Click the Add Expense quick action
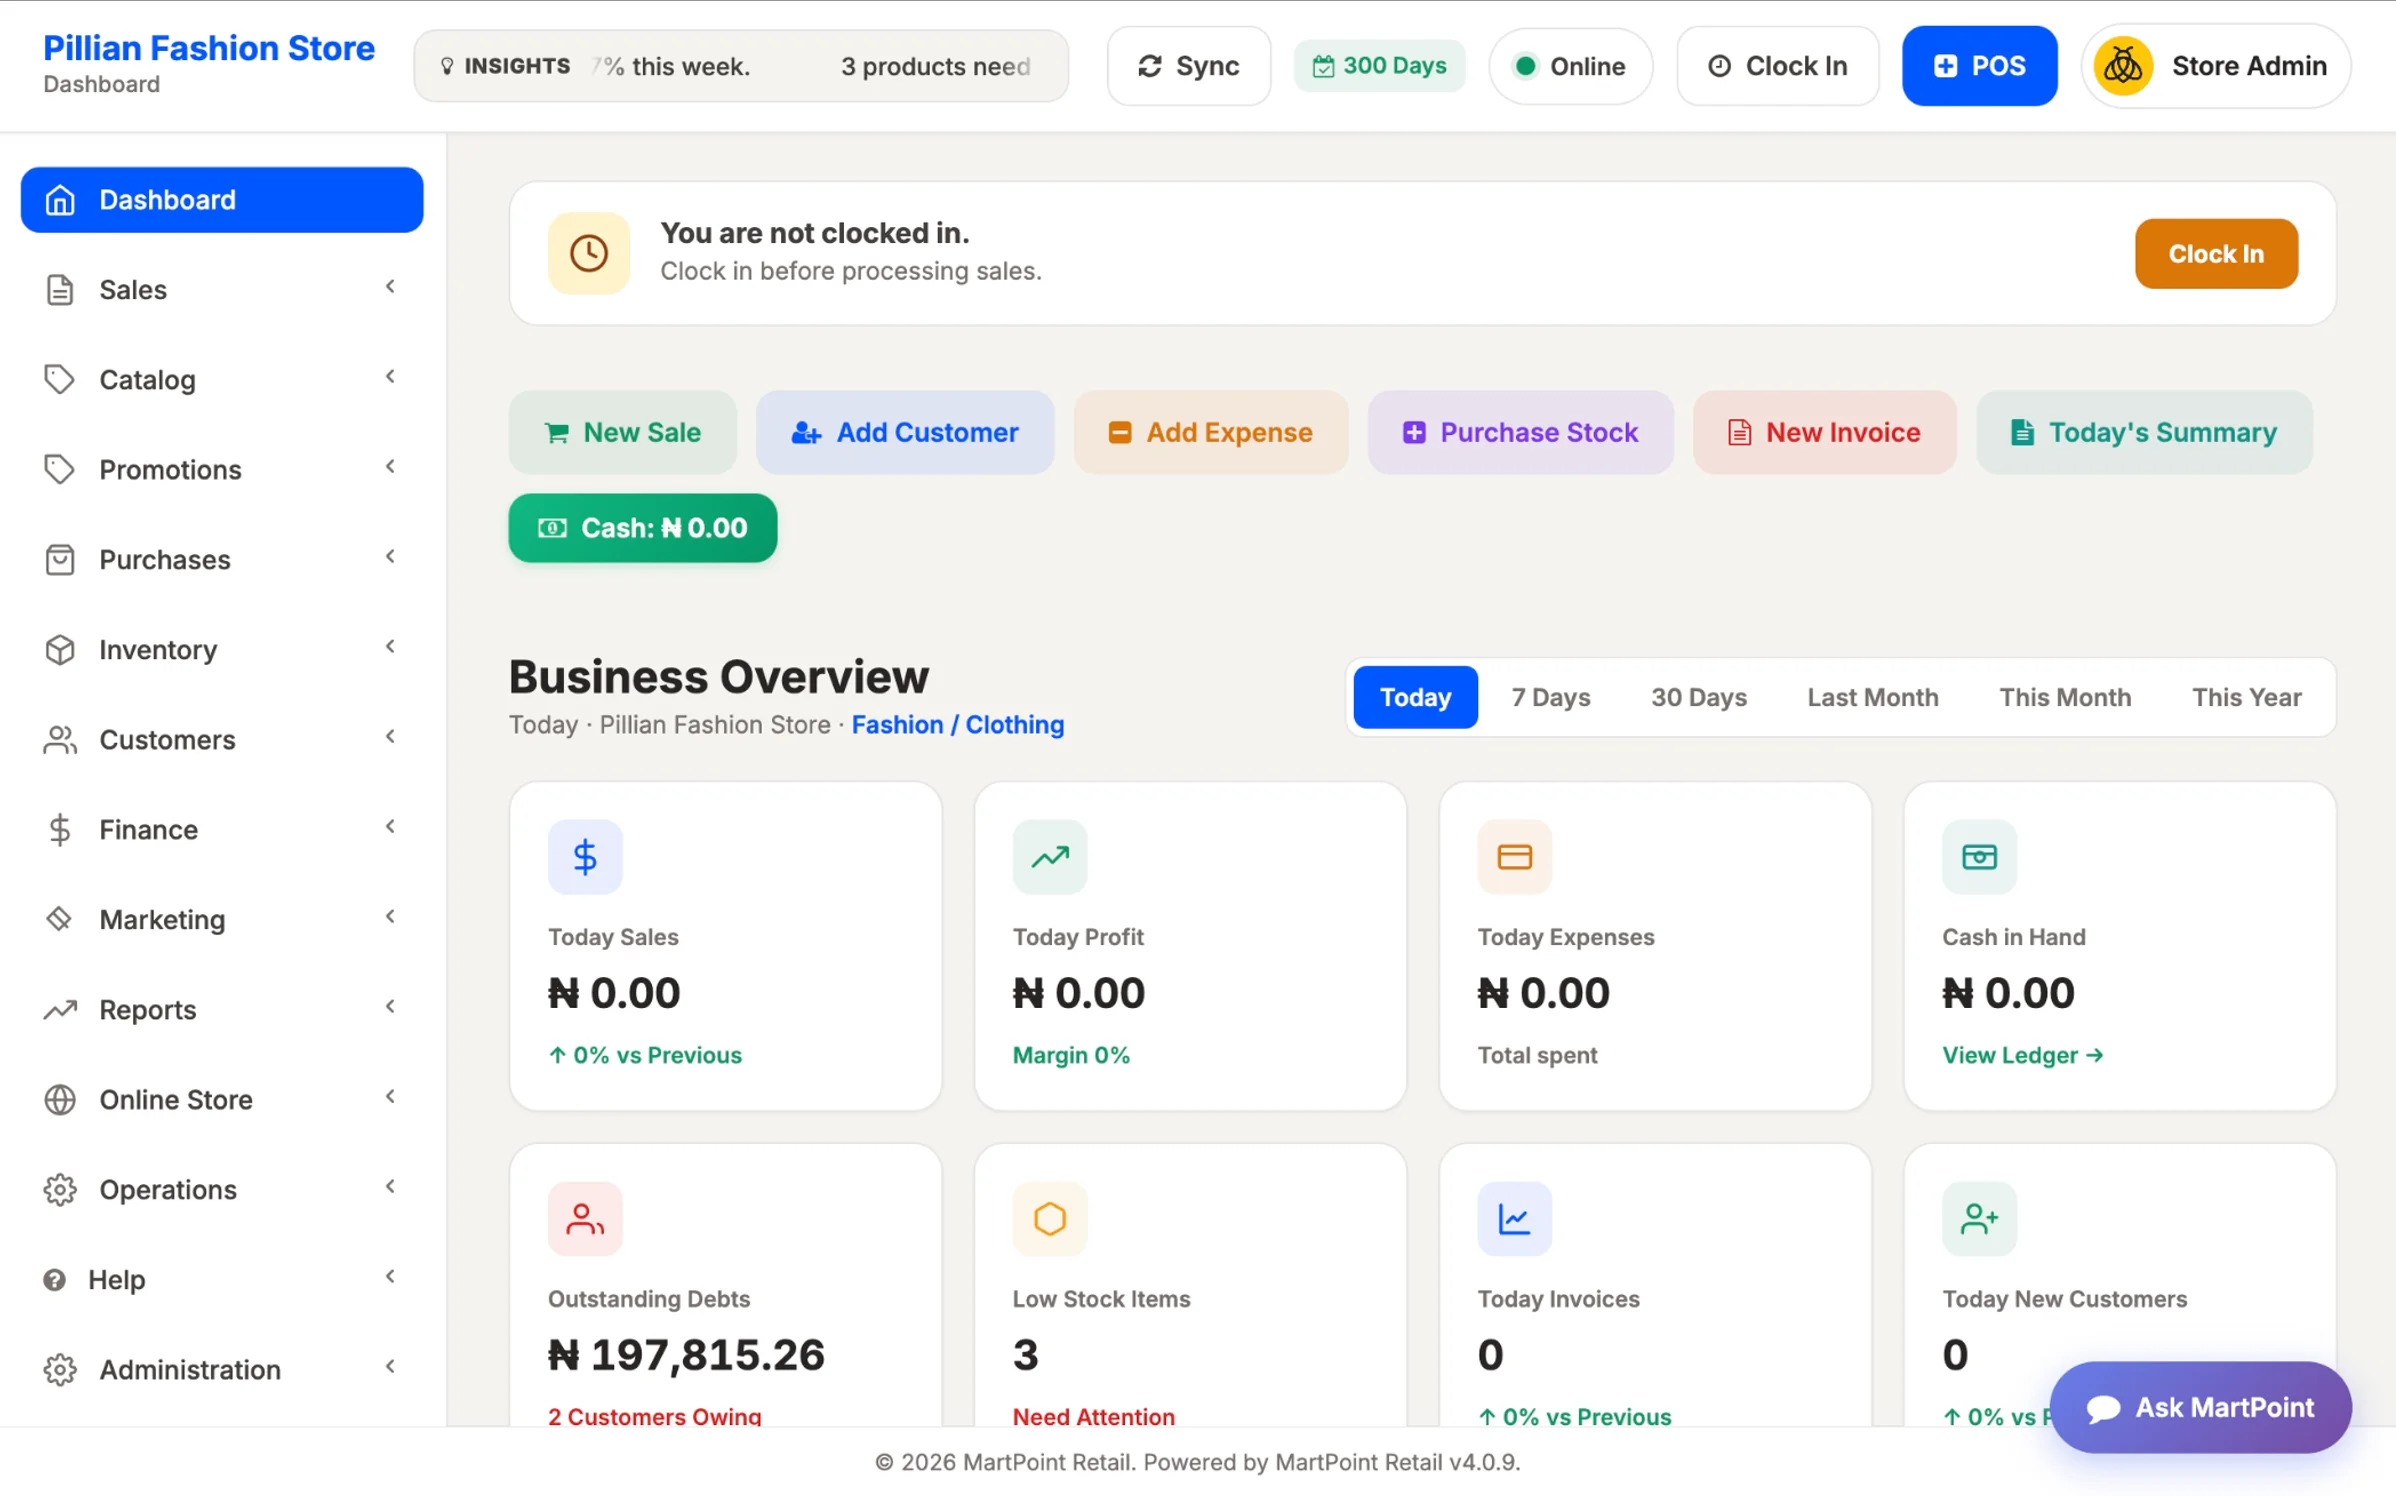The height and width of the screenshot is (1496, 2396). pyautogui.click(x=1211, y=432)
